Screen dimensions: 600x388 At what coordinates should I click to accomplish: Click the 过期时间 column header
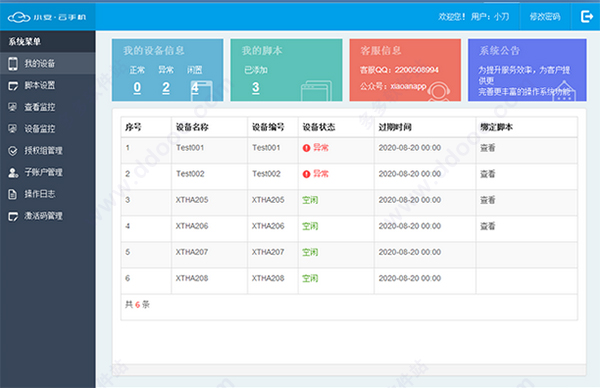click(x=395, y=127)
